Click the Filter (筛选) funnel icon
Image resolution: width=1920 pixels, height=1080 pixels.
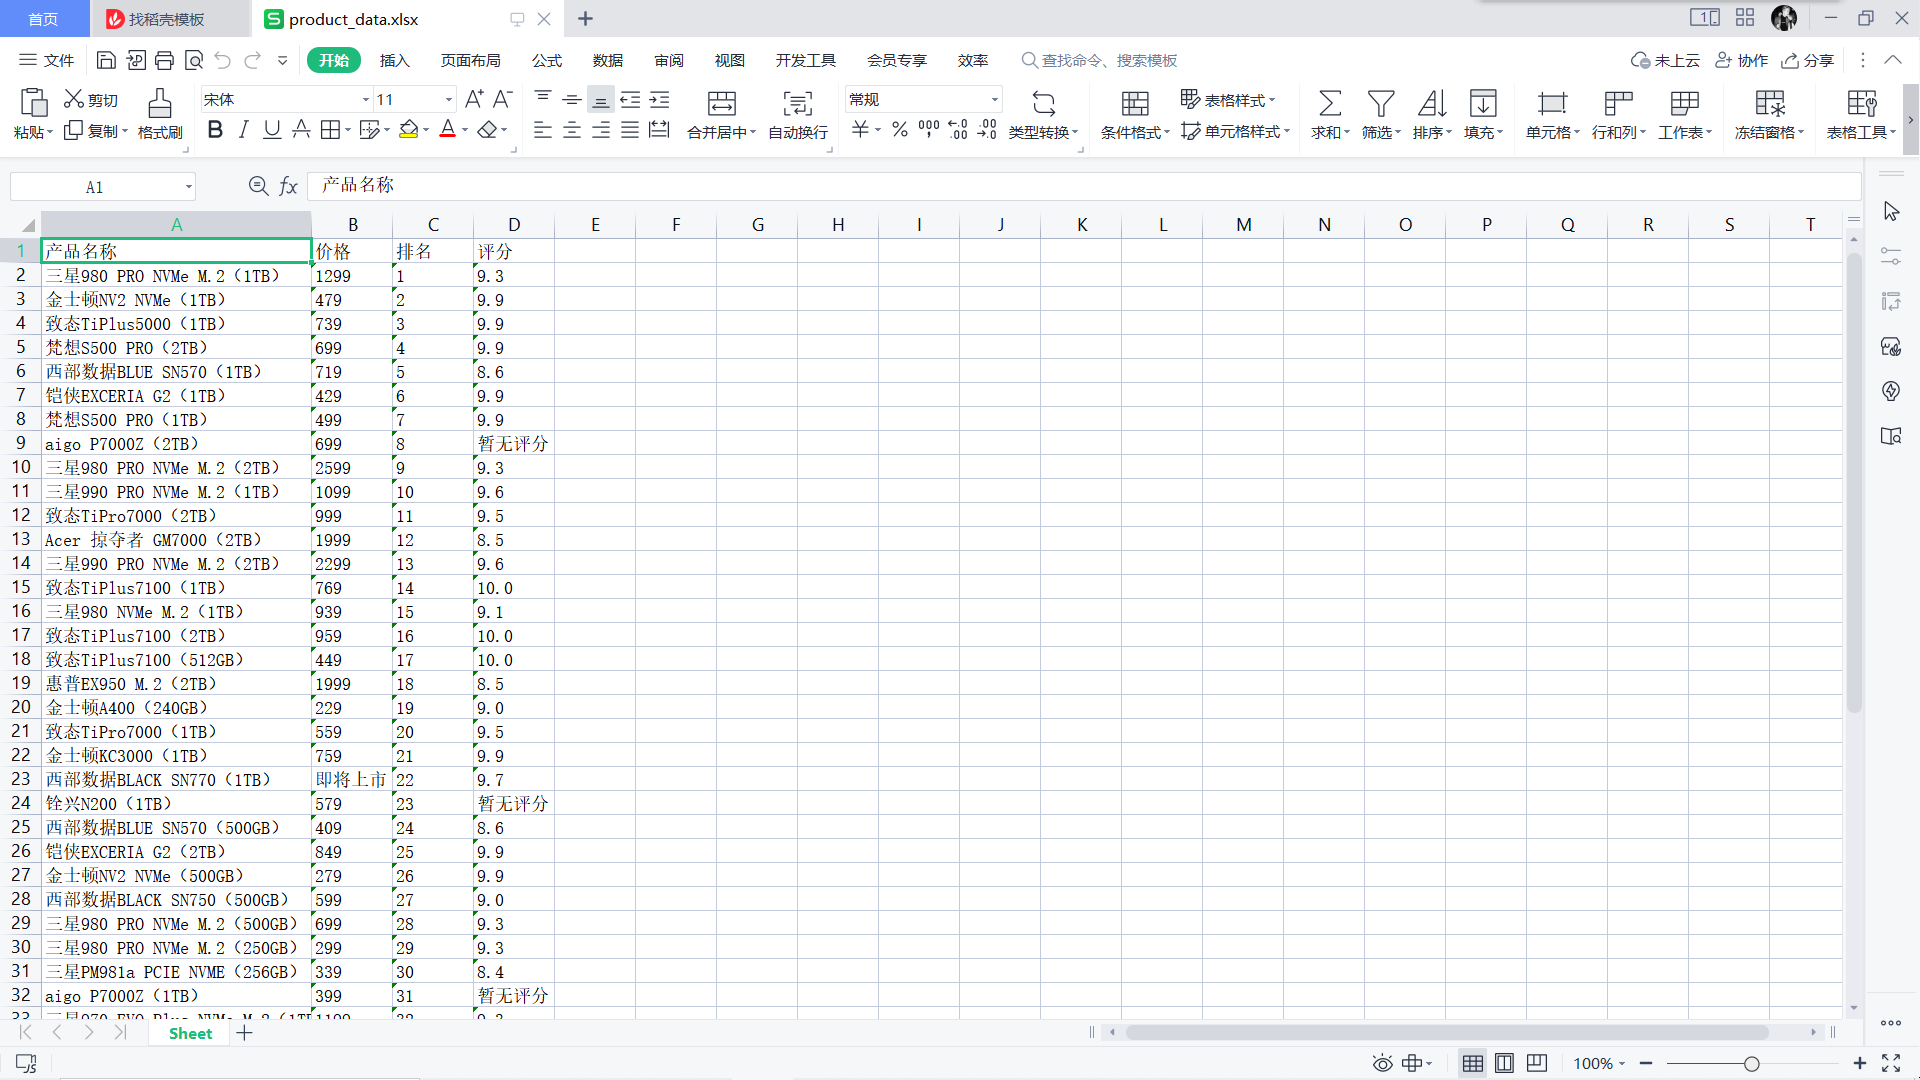point(1380,103)
